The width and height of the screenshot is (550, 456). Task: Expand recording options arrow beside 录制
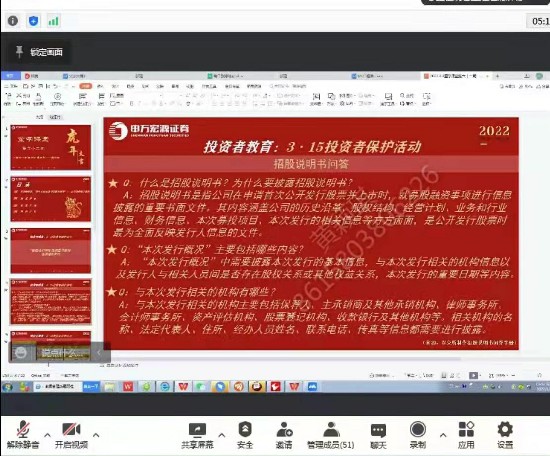443,435
